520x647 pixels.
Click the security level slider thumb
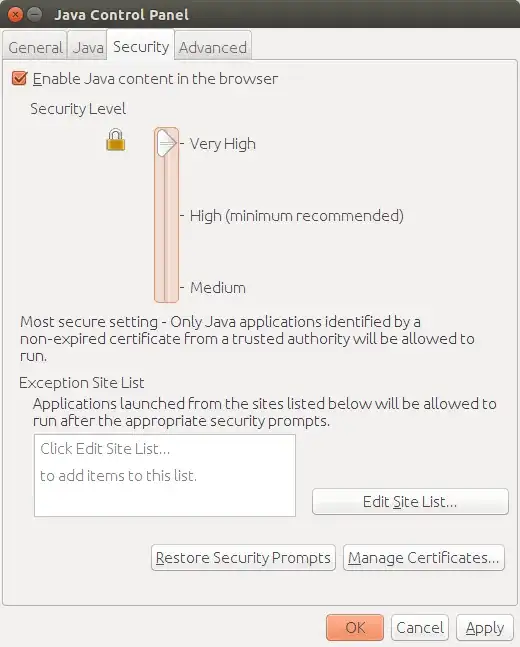[x=167, y=143]
